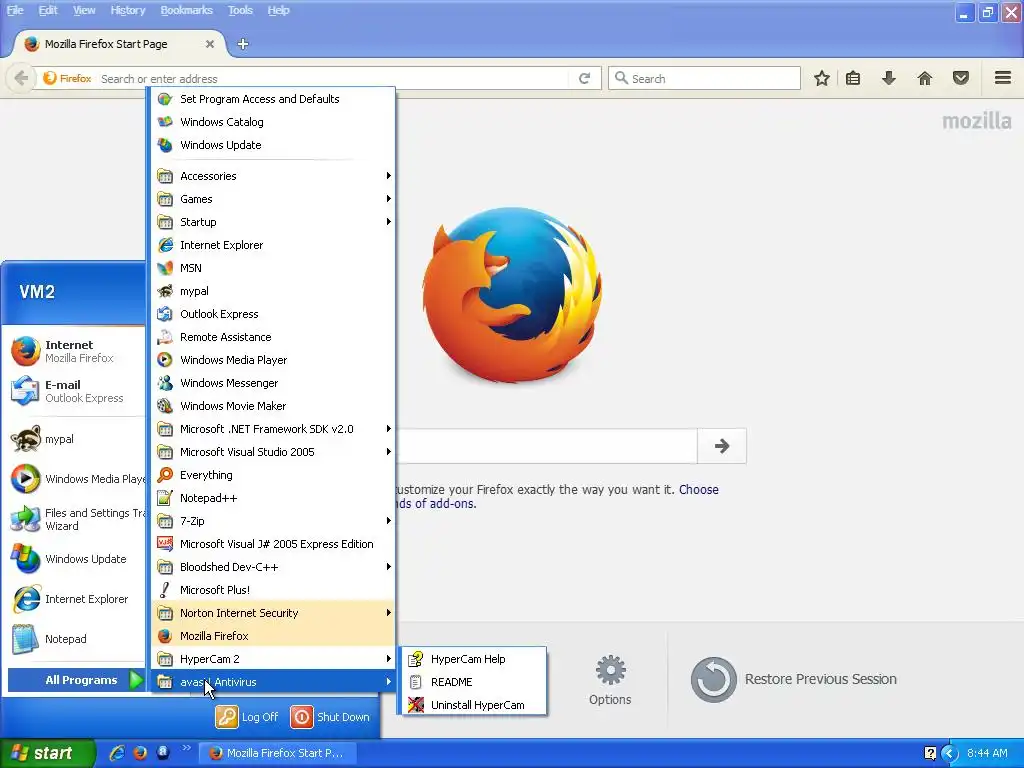Launch Windows Movie Maker
Screen dimensions: 1024x768
tap(273, 406)
